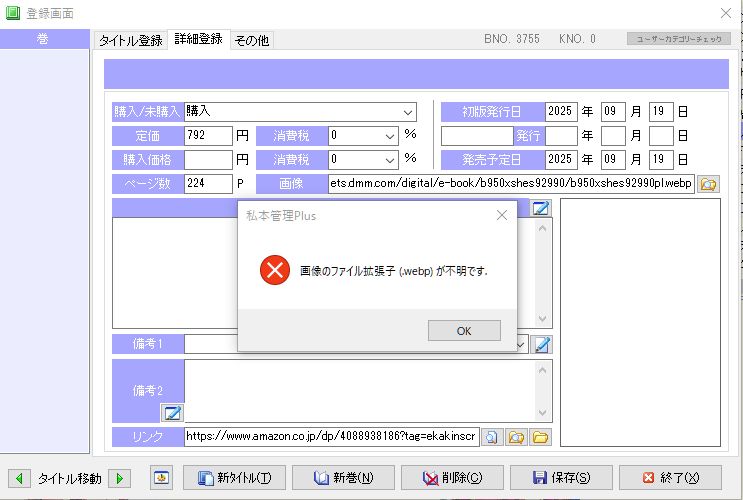Click the 削除(C) delete button
743x500 pixels.
451,478
